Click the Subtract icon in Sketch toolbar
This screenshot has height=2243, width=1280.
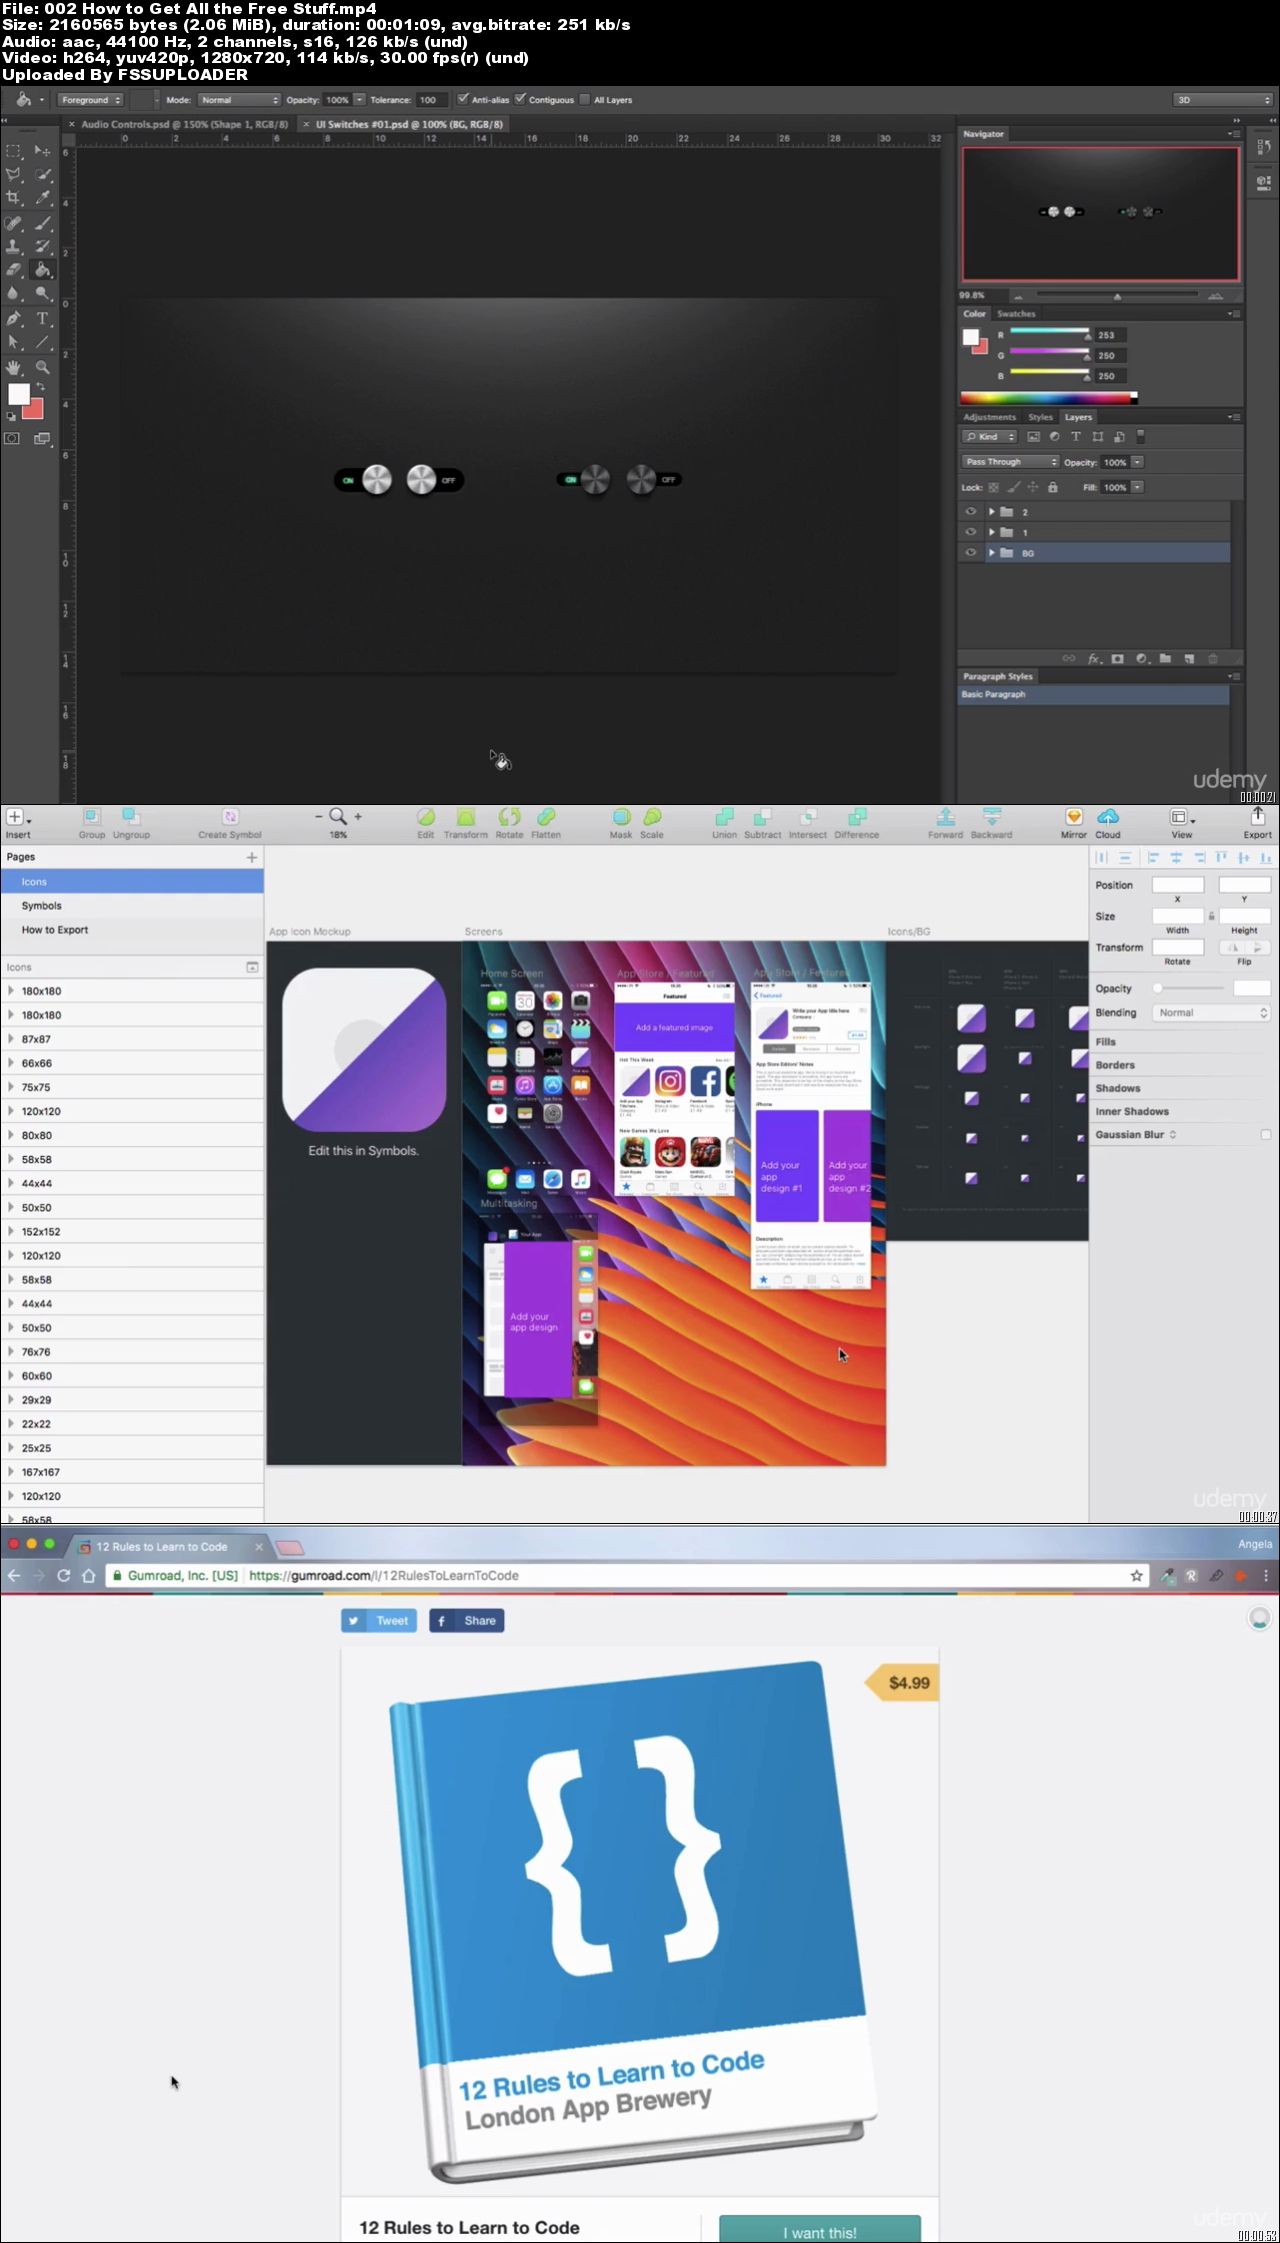click(762, 823)
